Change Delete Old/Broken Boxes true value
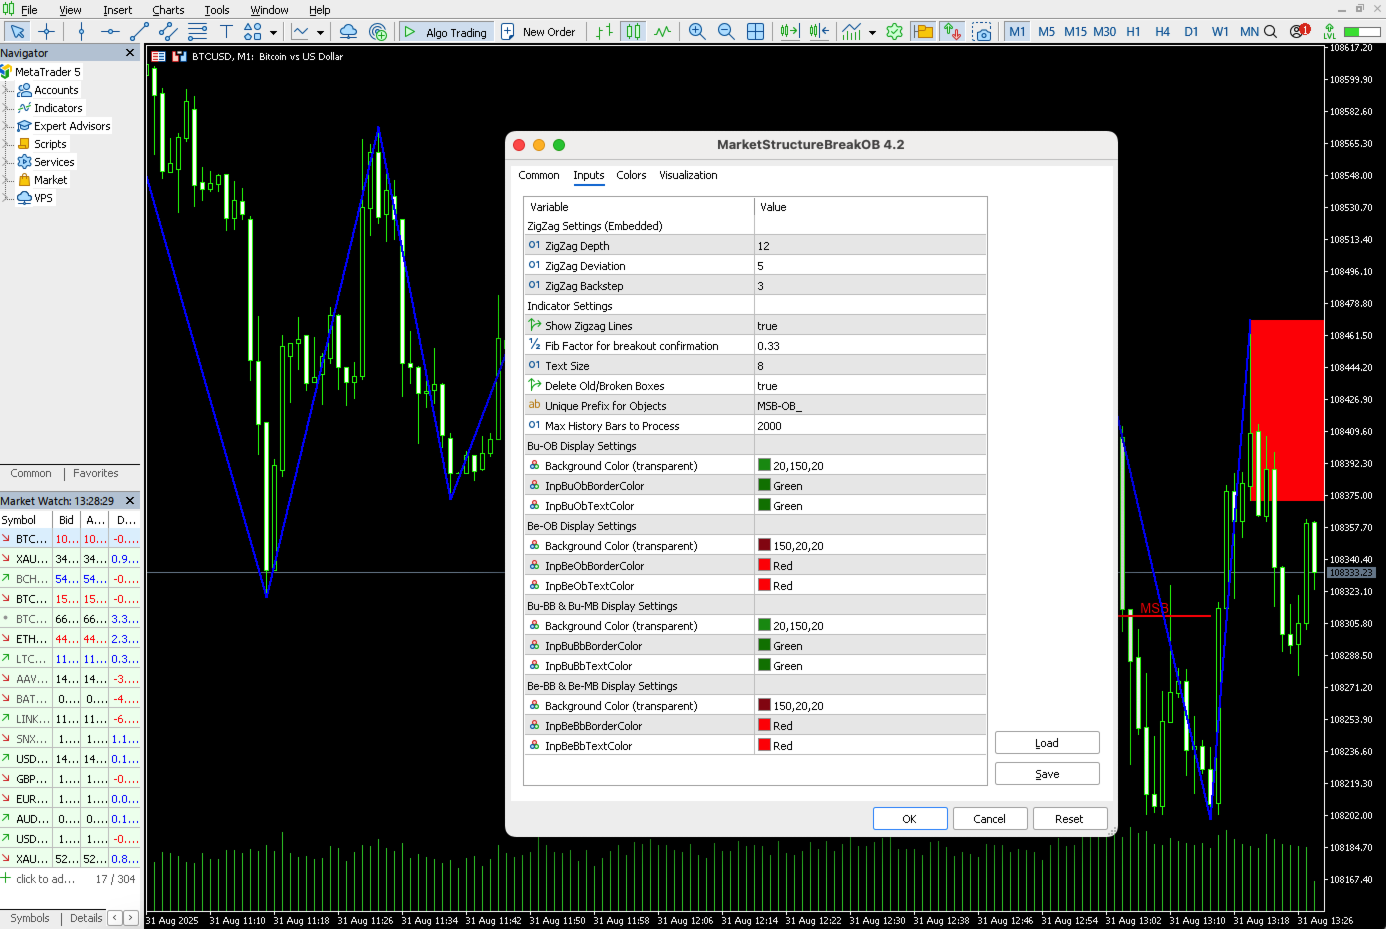Screen dimensions: 1386x929 click(x=870, y=386)
